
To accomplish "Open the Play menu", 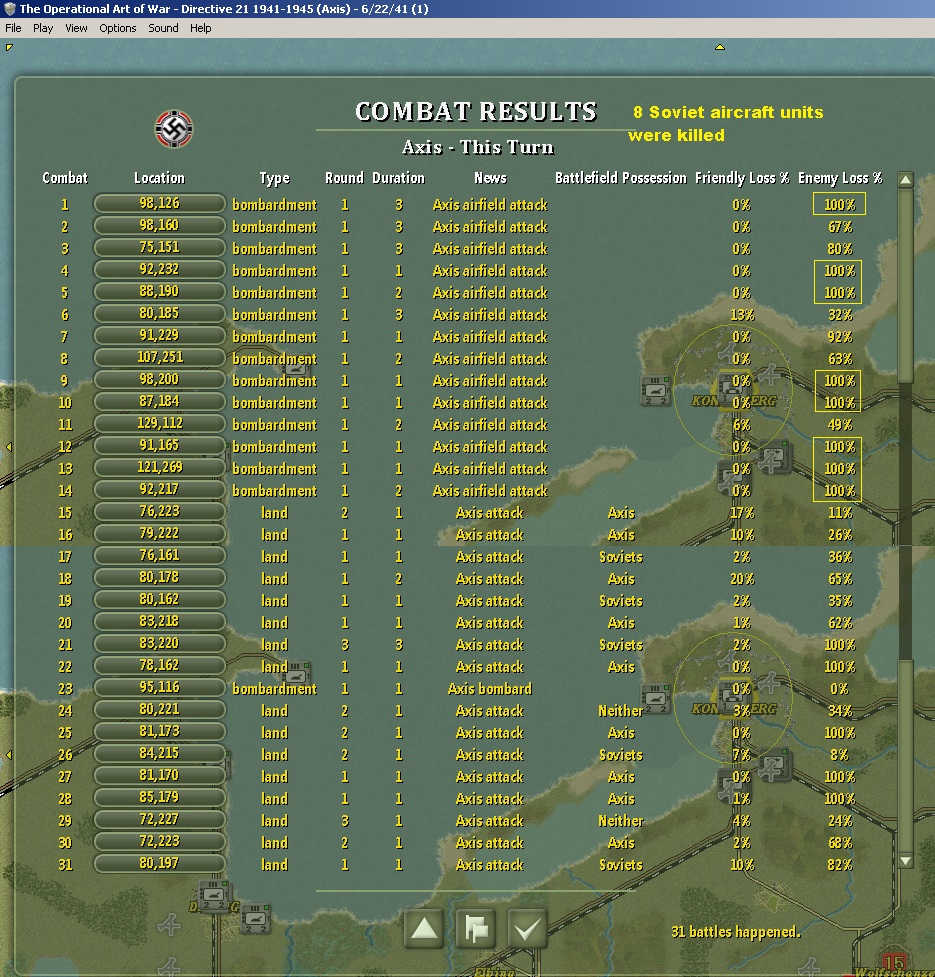I will point(43,28).
